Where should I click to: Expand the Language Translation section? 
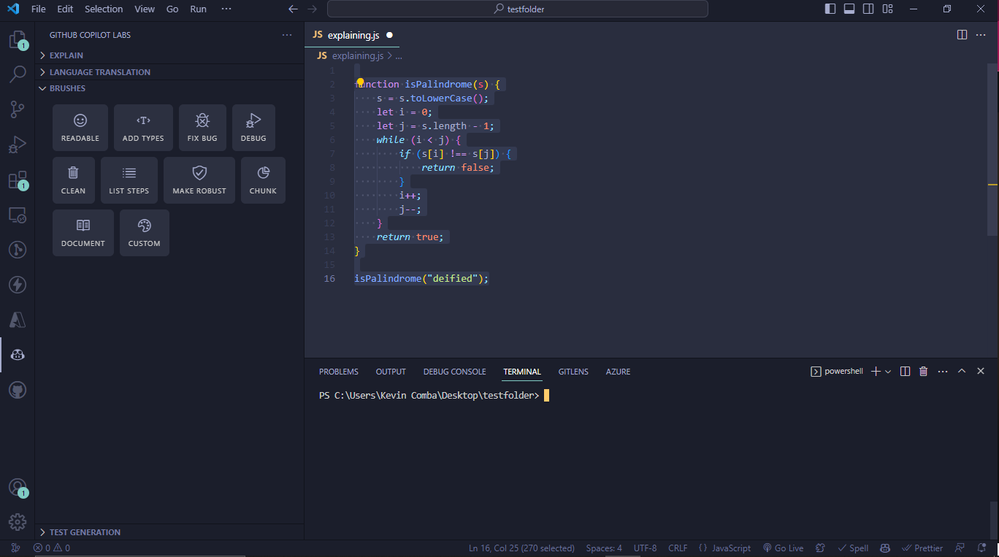click(x=100, y=72)
